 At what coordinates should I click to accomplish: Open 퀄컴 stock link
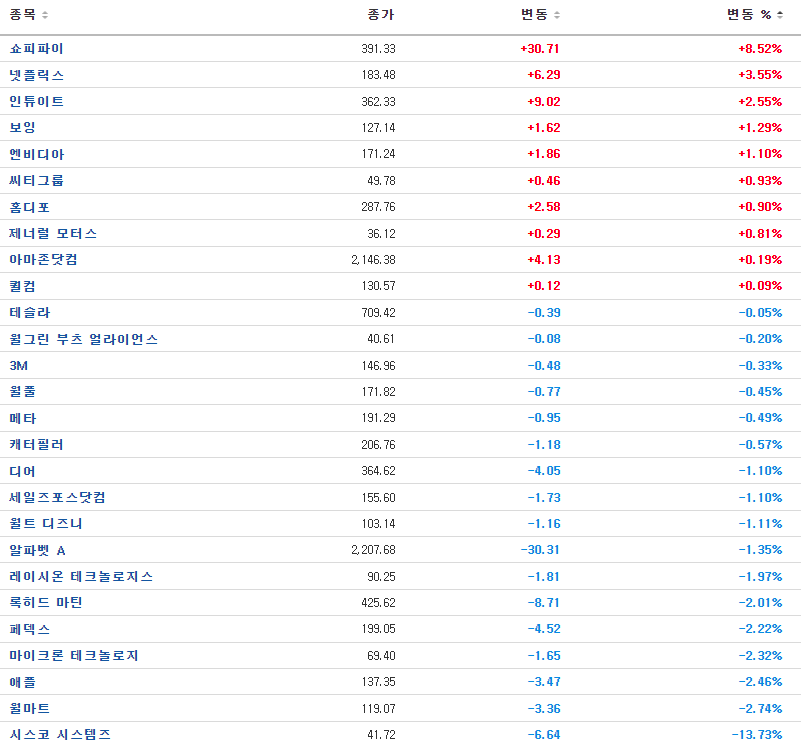22,286
